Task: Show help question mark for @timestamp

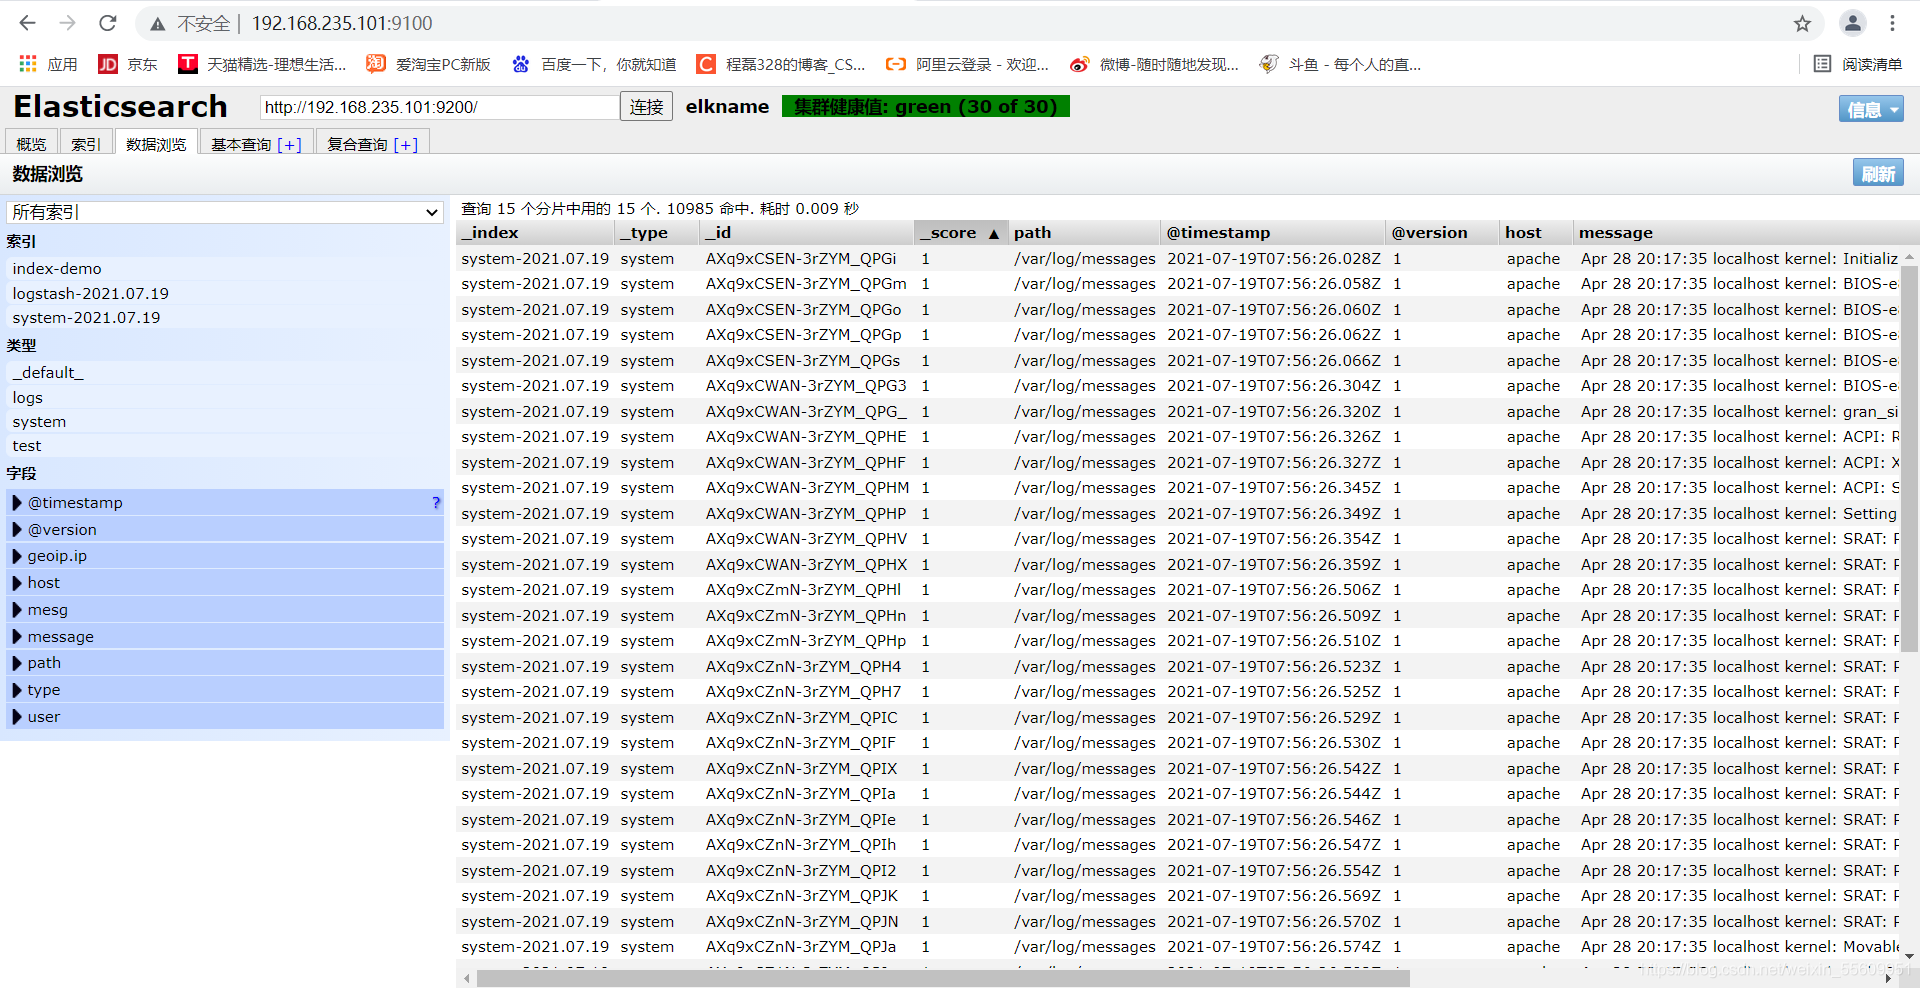Action: click(x=436, y=503)
